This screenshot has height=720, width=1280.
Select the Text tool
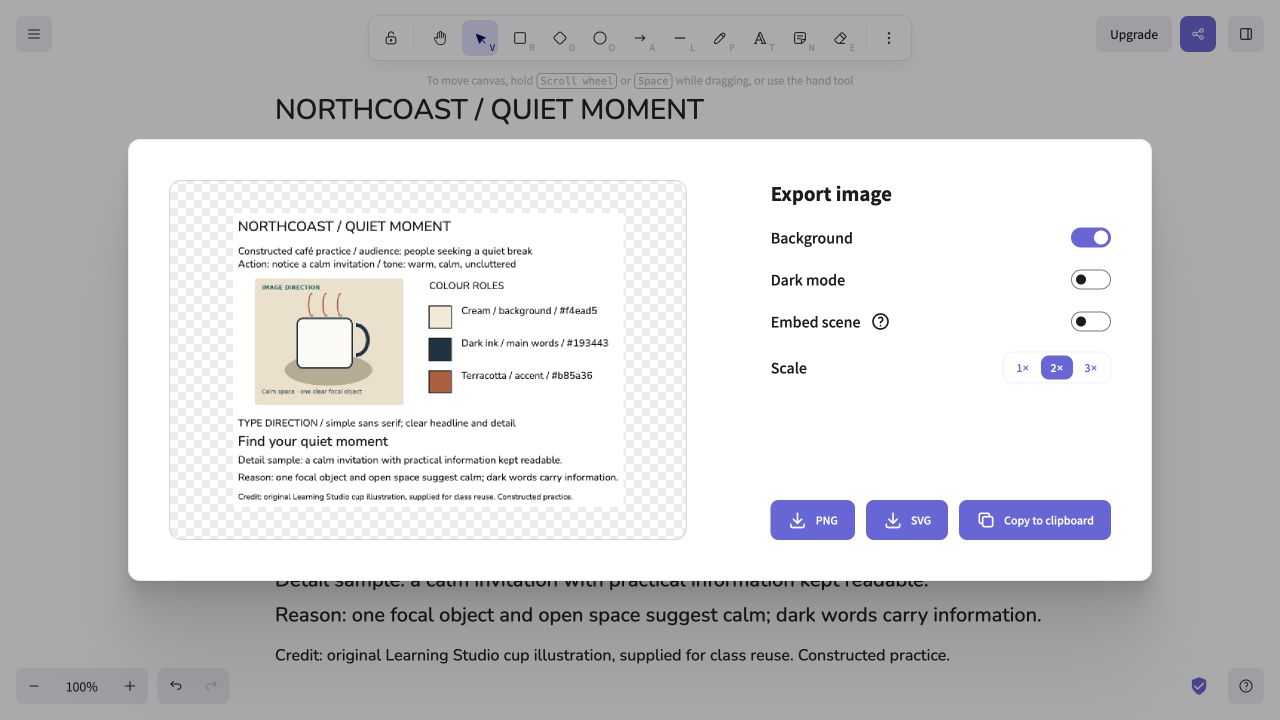pos(760,38)
